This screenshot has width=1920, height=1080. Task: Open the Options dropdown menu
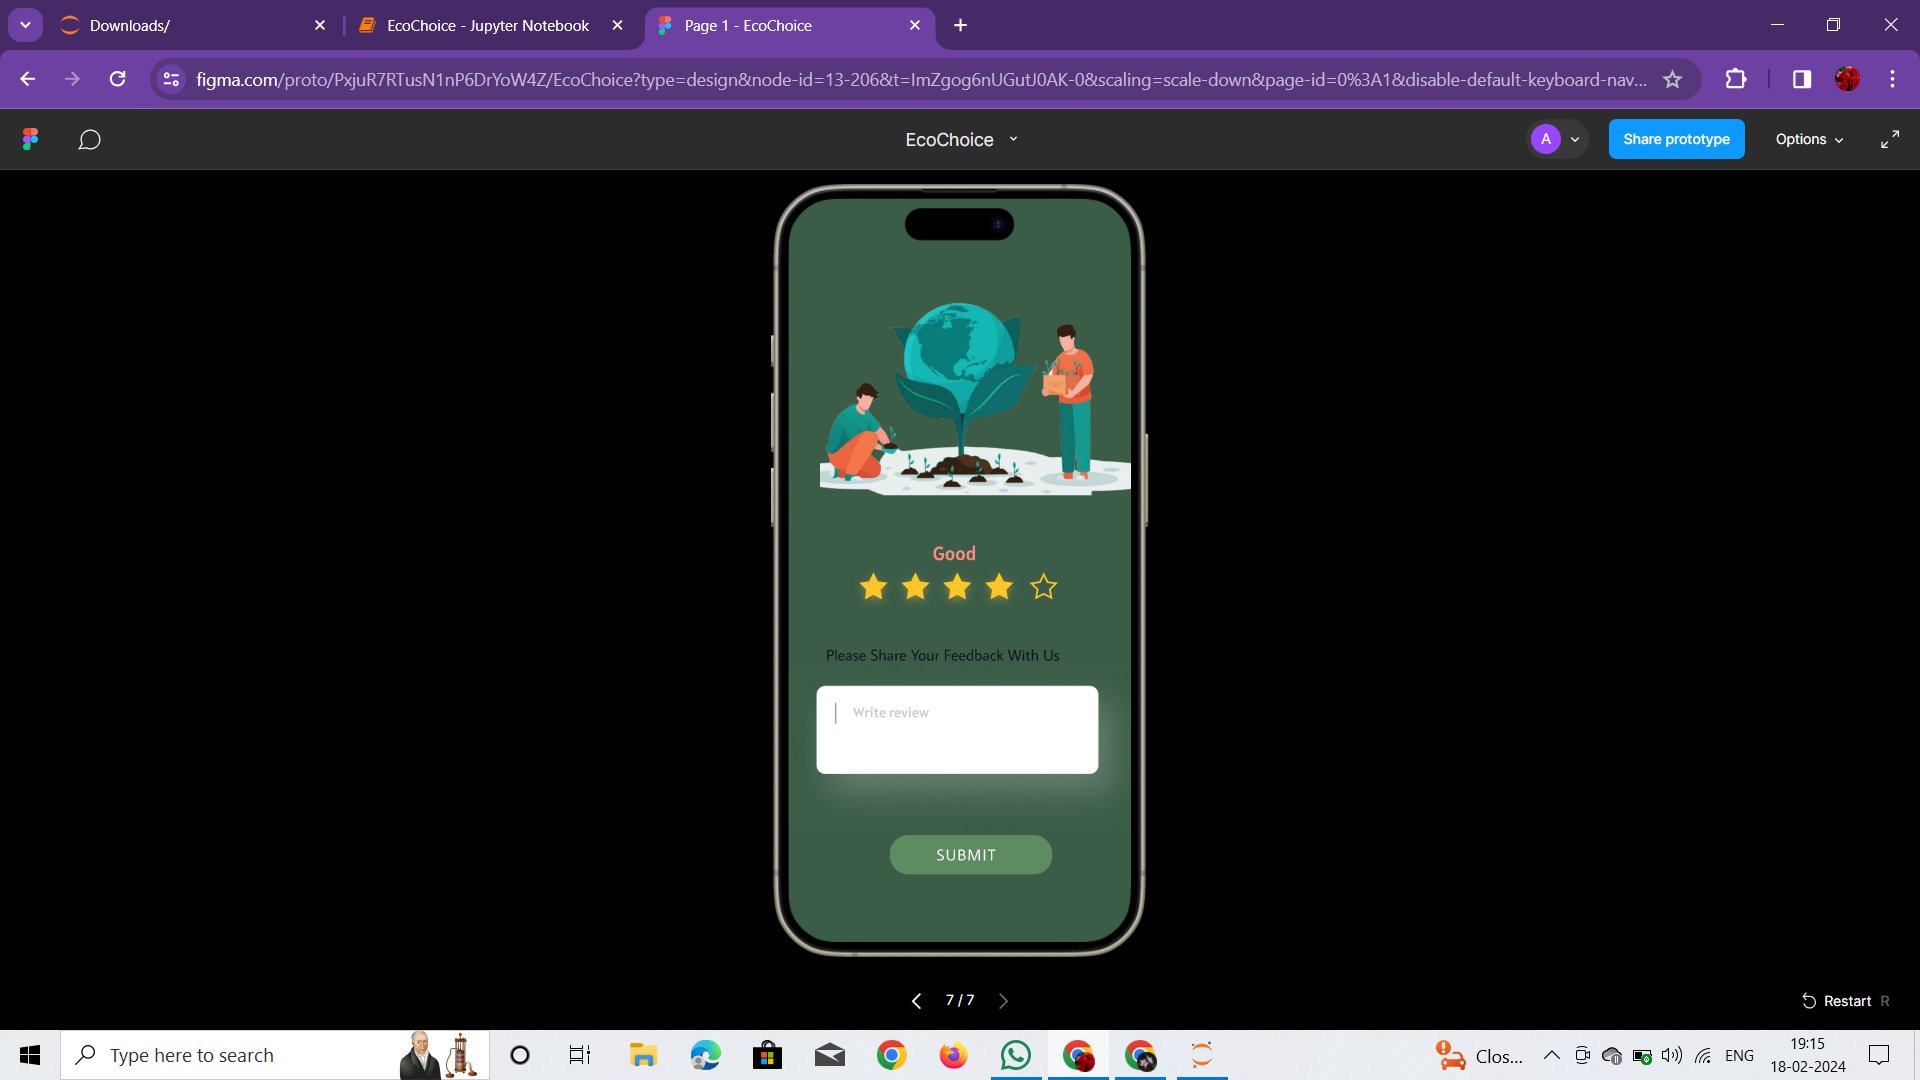(1809, 139)
